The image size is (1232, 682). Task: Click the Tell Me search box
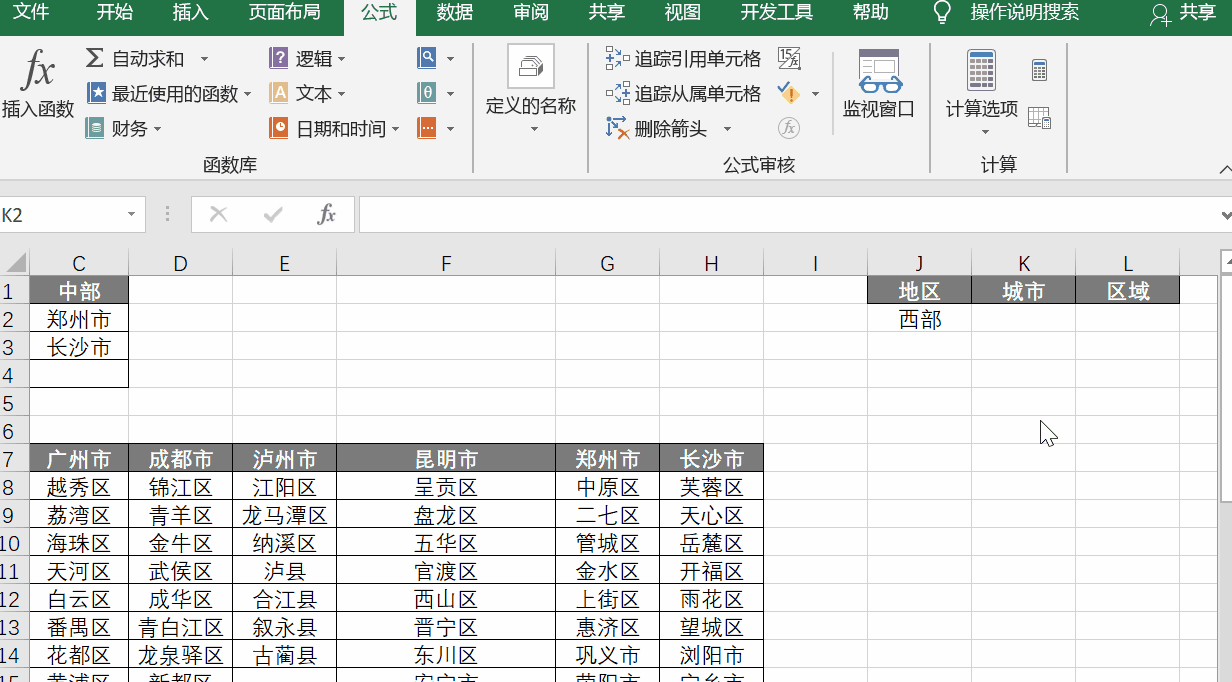point(1024,13)
